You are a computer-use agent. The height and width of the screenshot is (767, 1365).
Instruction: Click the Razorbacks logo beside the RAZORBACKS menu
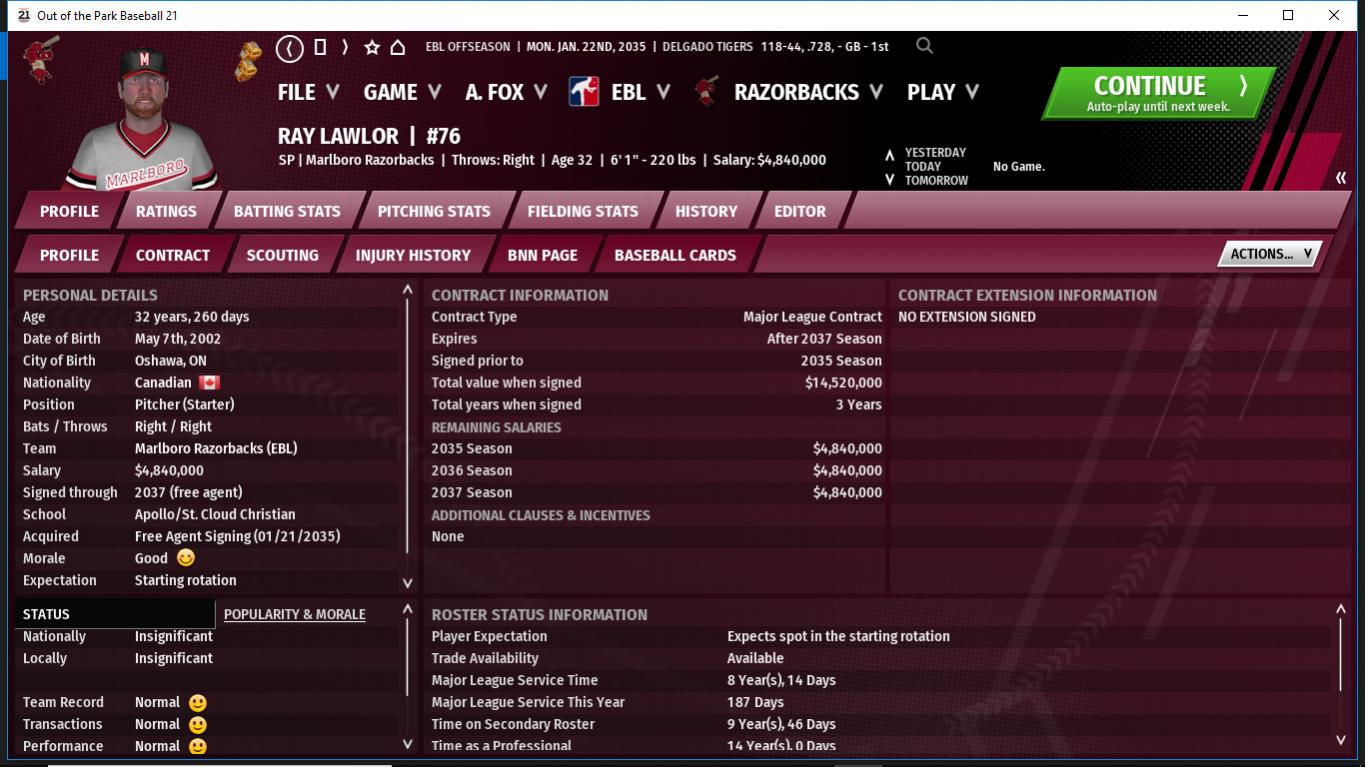point(708,92)
